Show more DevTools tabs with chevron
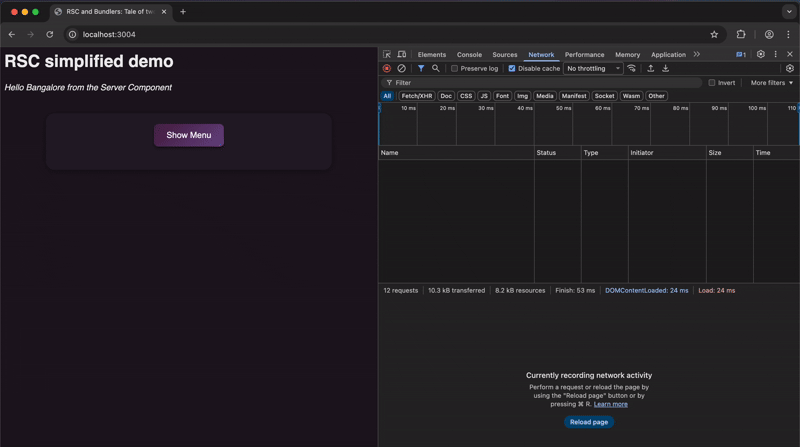The width and height of the screenshot is (800, 447). coord(697,55)
